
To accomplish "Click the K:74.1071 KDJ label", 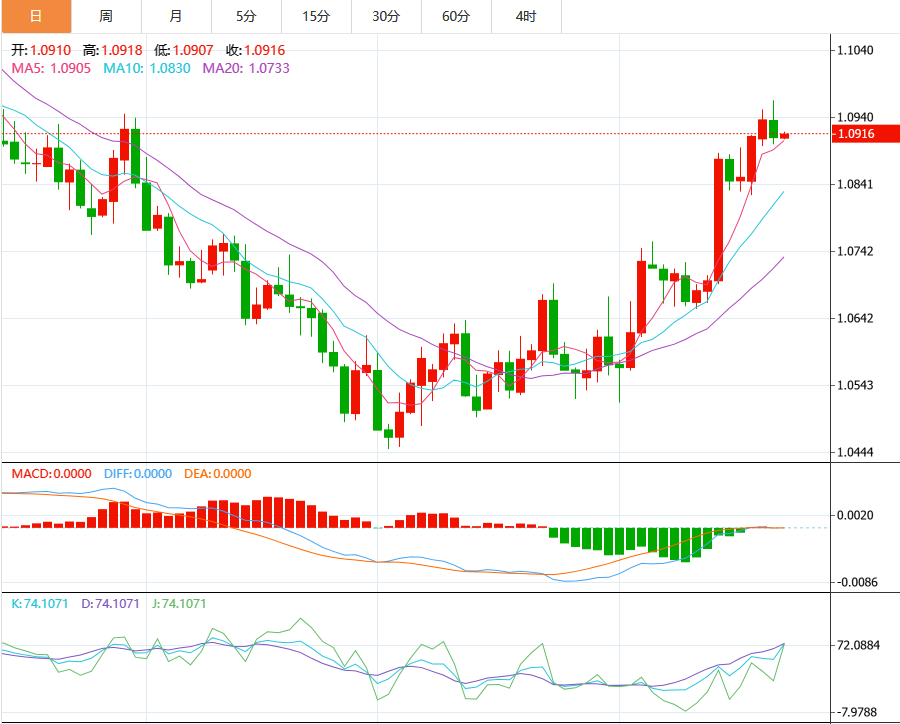I will (x=40, y=604).
